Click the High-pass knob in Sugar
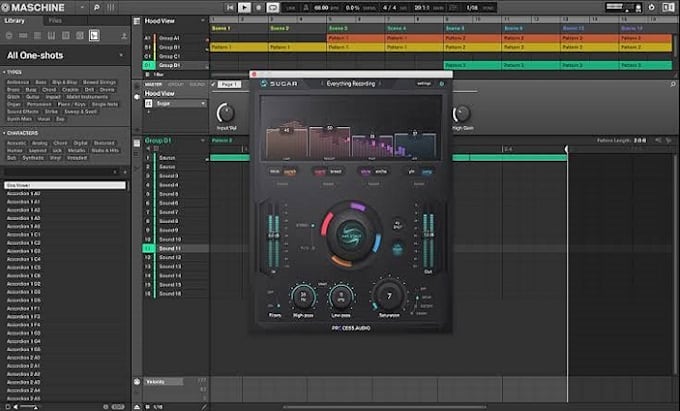680x411 pixels. tap(303, 297)
